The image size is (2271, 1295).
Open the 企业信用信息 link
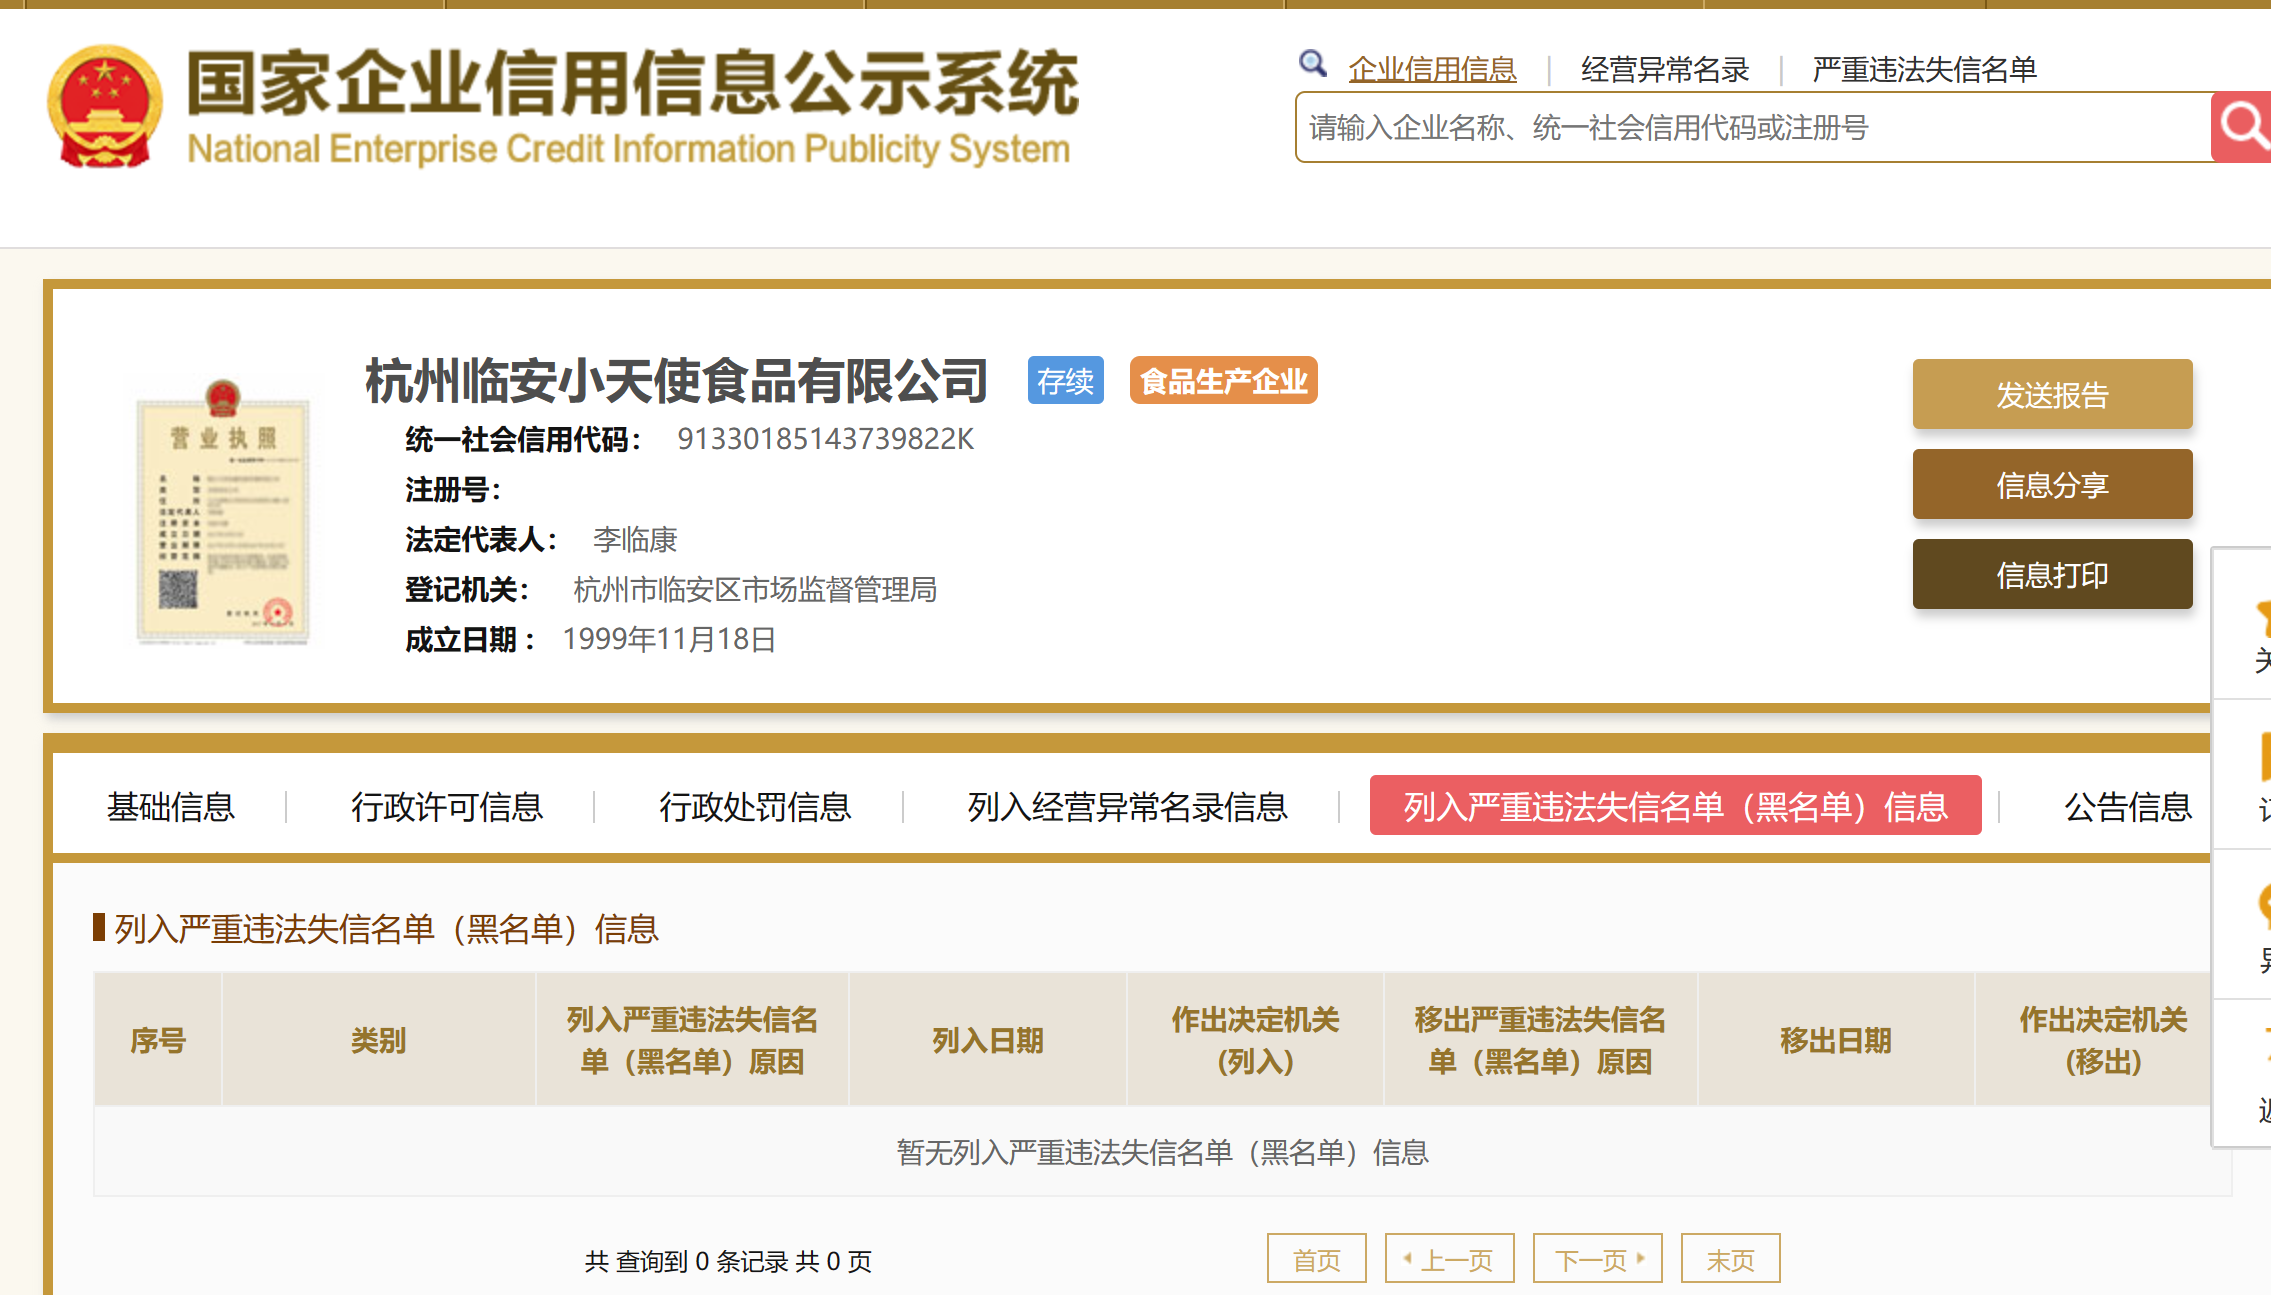click(1432, 69)
